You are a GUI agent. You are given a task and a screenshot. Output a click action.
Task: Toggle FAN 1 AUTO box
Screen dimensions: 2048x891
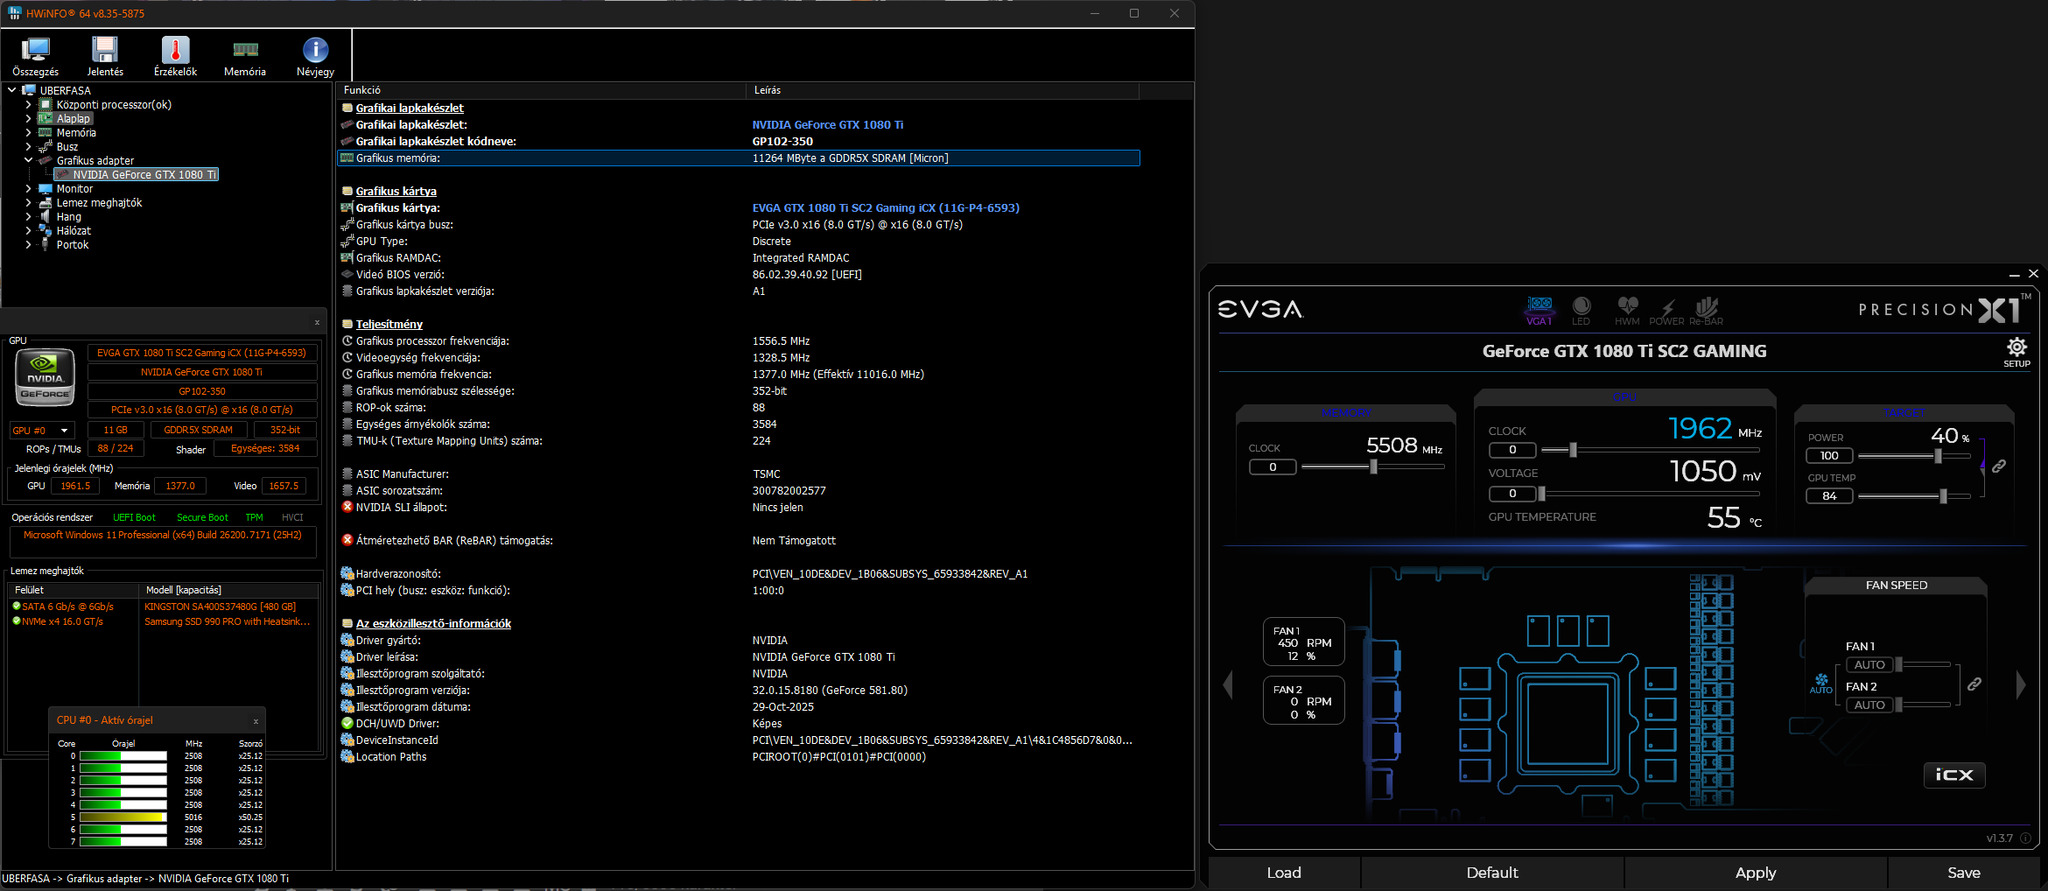1869,665
